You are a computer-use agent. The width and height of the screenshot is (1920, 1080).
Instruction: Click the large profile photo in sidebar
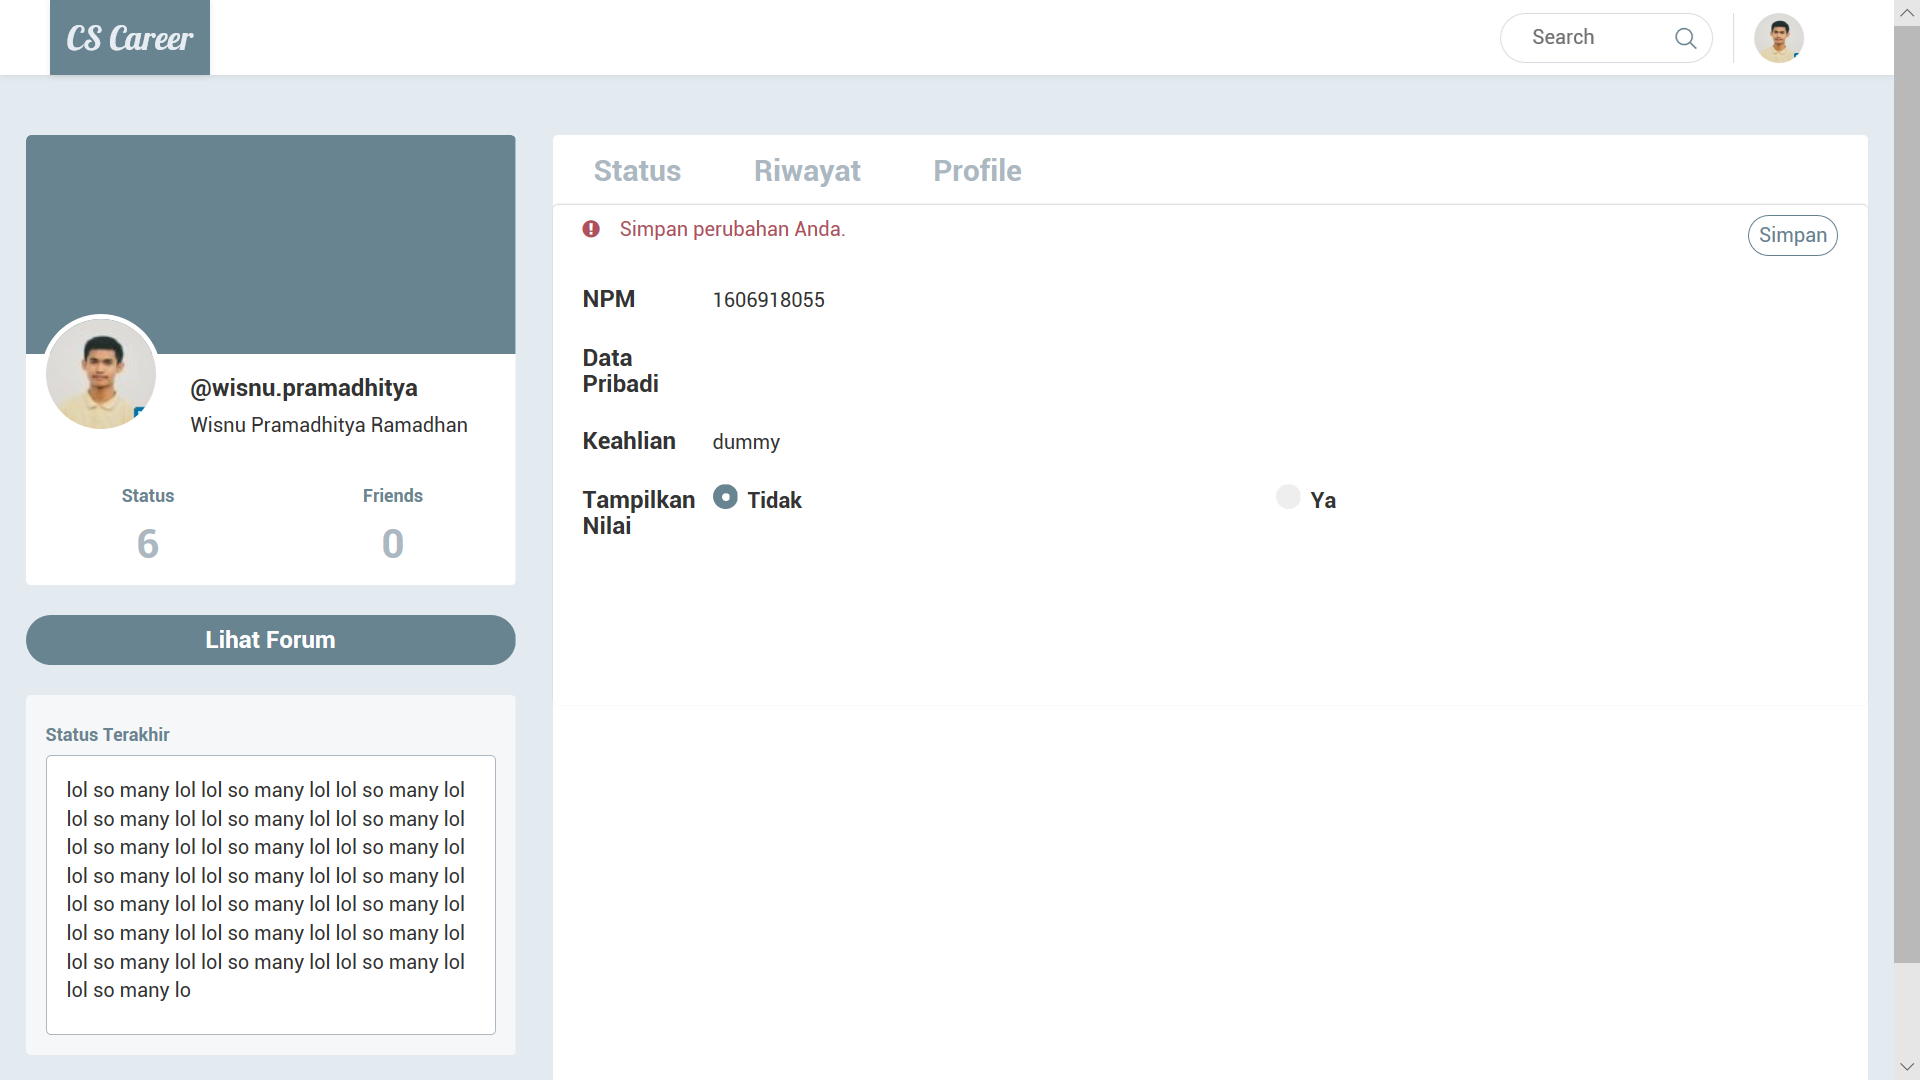click(x=101, y=373)
